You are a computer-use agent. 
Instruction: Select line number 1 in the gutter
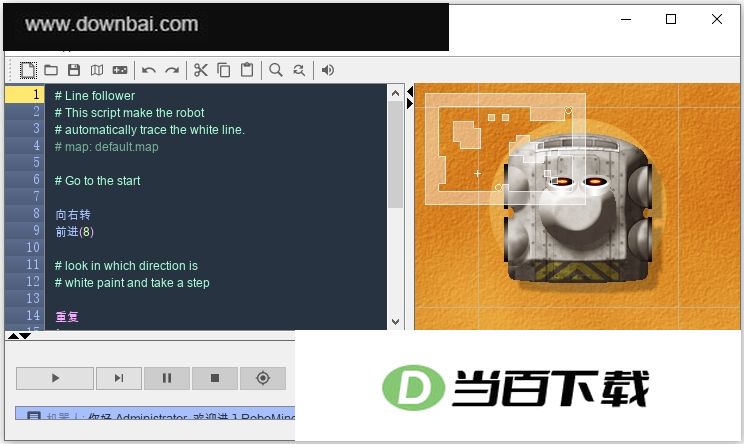(x=25, y=94)
